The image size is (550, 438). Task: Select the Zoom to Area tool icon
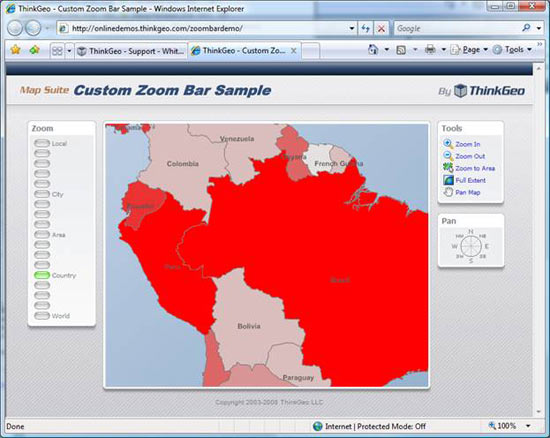448,168
